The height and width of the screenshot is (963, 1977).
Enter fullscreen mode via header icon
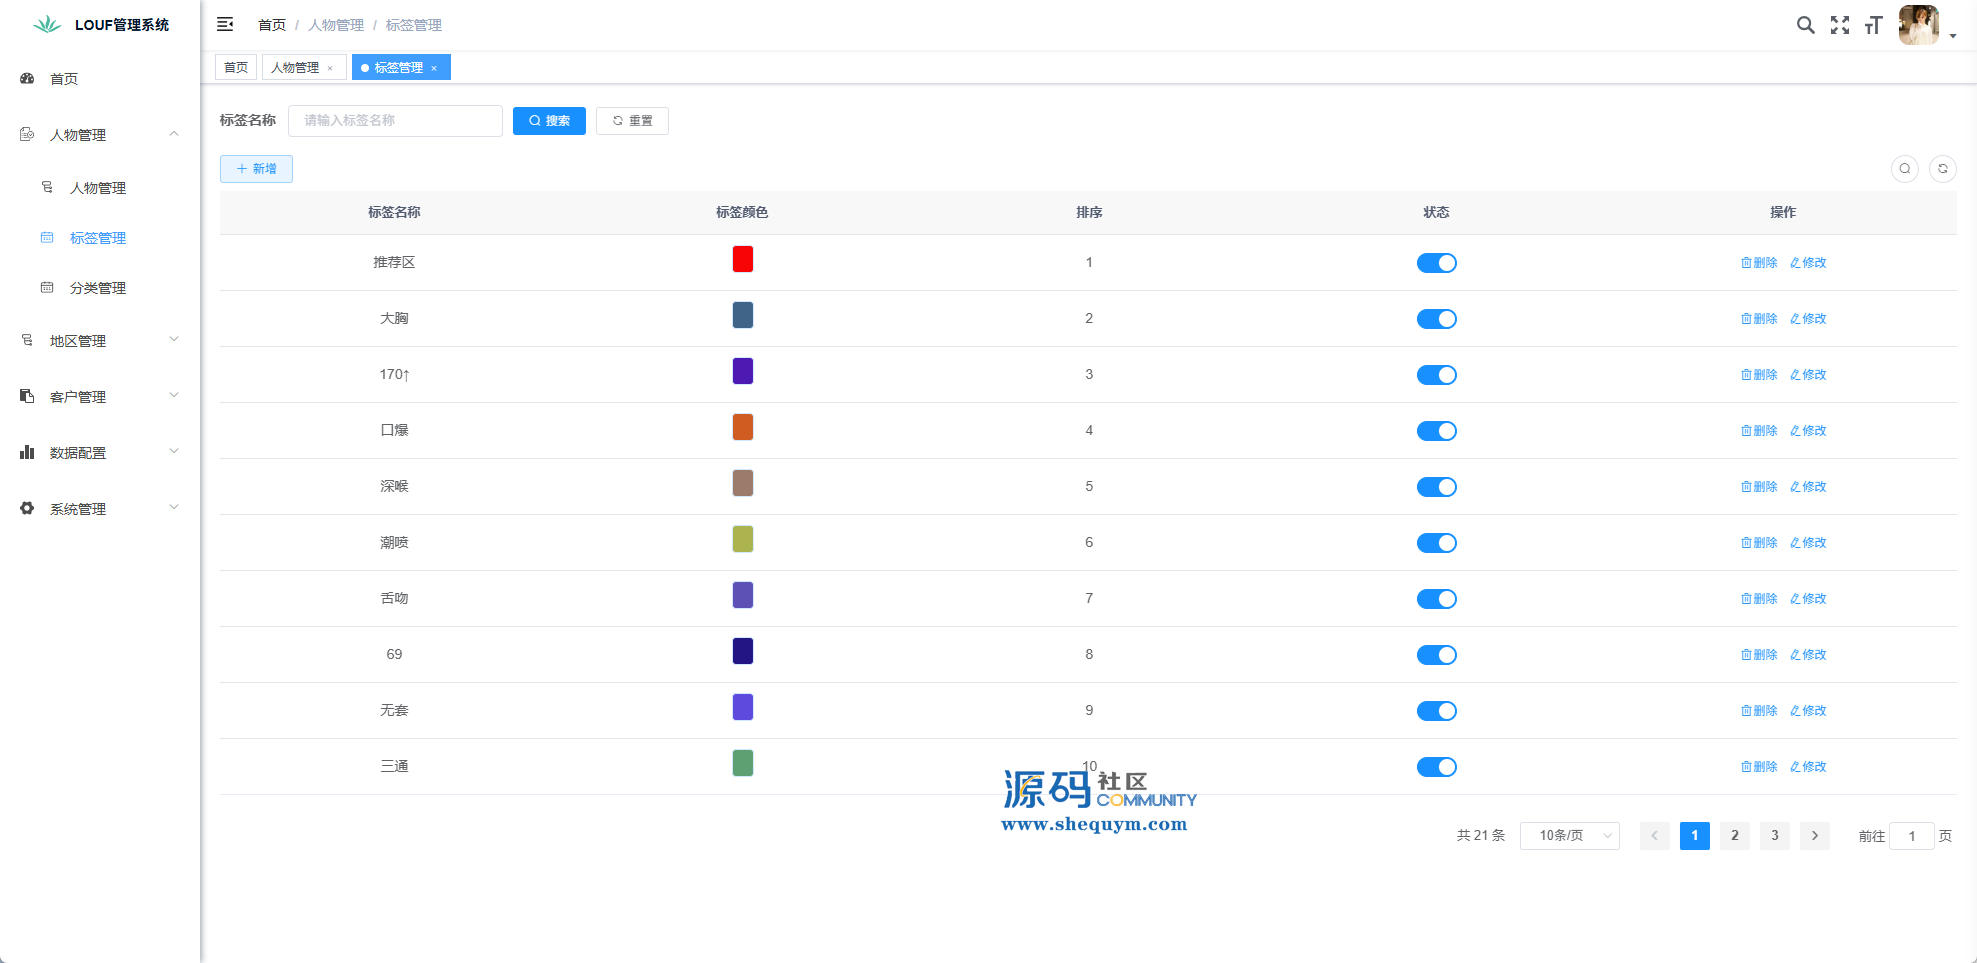(1840, 25)
